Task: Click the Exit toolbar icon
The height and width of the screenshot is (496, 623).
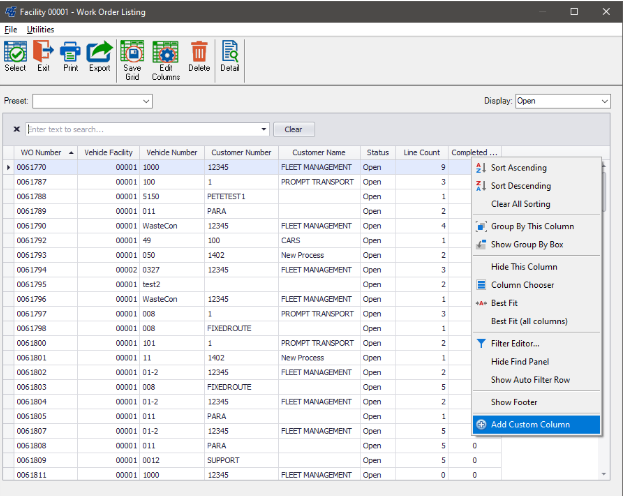Action: click(43, 57)
